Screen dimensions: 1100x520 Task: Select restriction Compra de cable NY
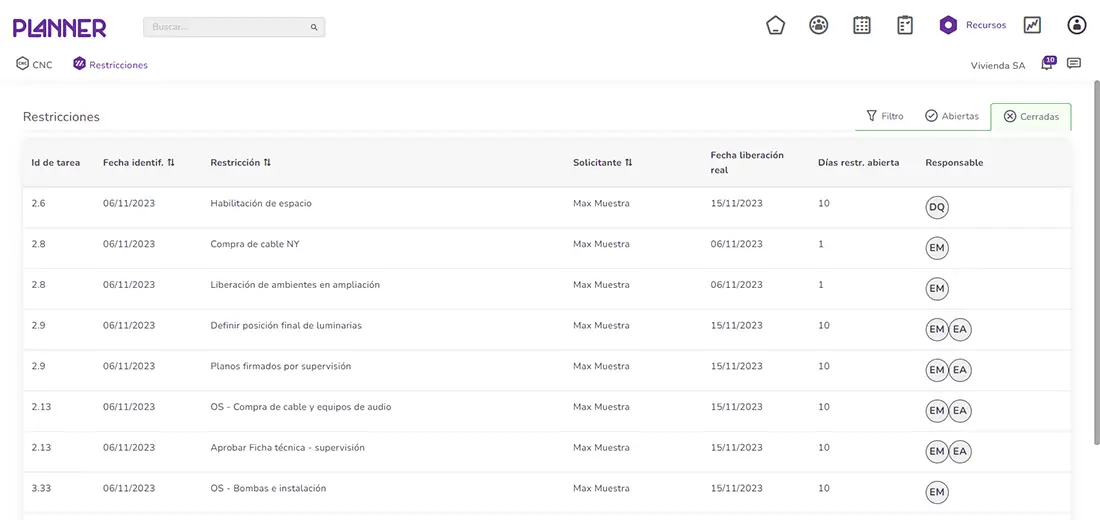(x=255, y=244)
